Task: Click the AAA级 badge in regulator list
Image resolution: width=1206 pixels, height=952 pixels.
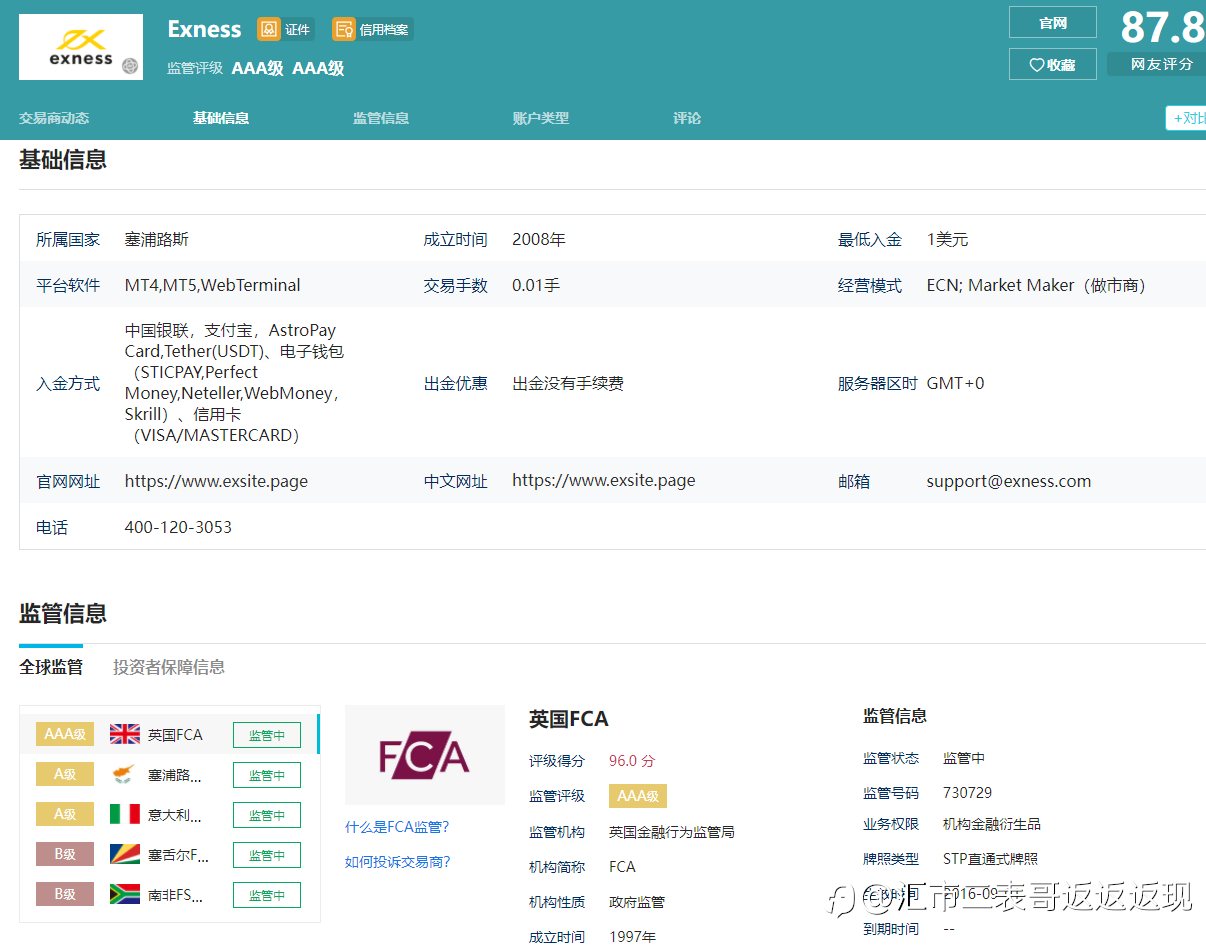Action: (x=65, y=734)
